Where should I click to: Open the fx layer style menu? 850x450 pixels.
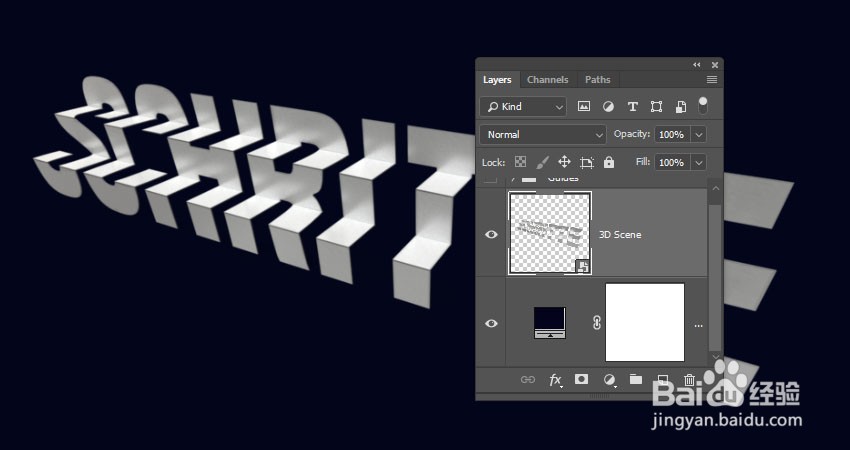(555, 380)
